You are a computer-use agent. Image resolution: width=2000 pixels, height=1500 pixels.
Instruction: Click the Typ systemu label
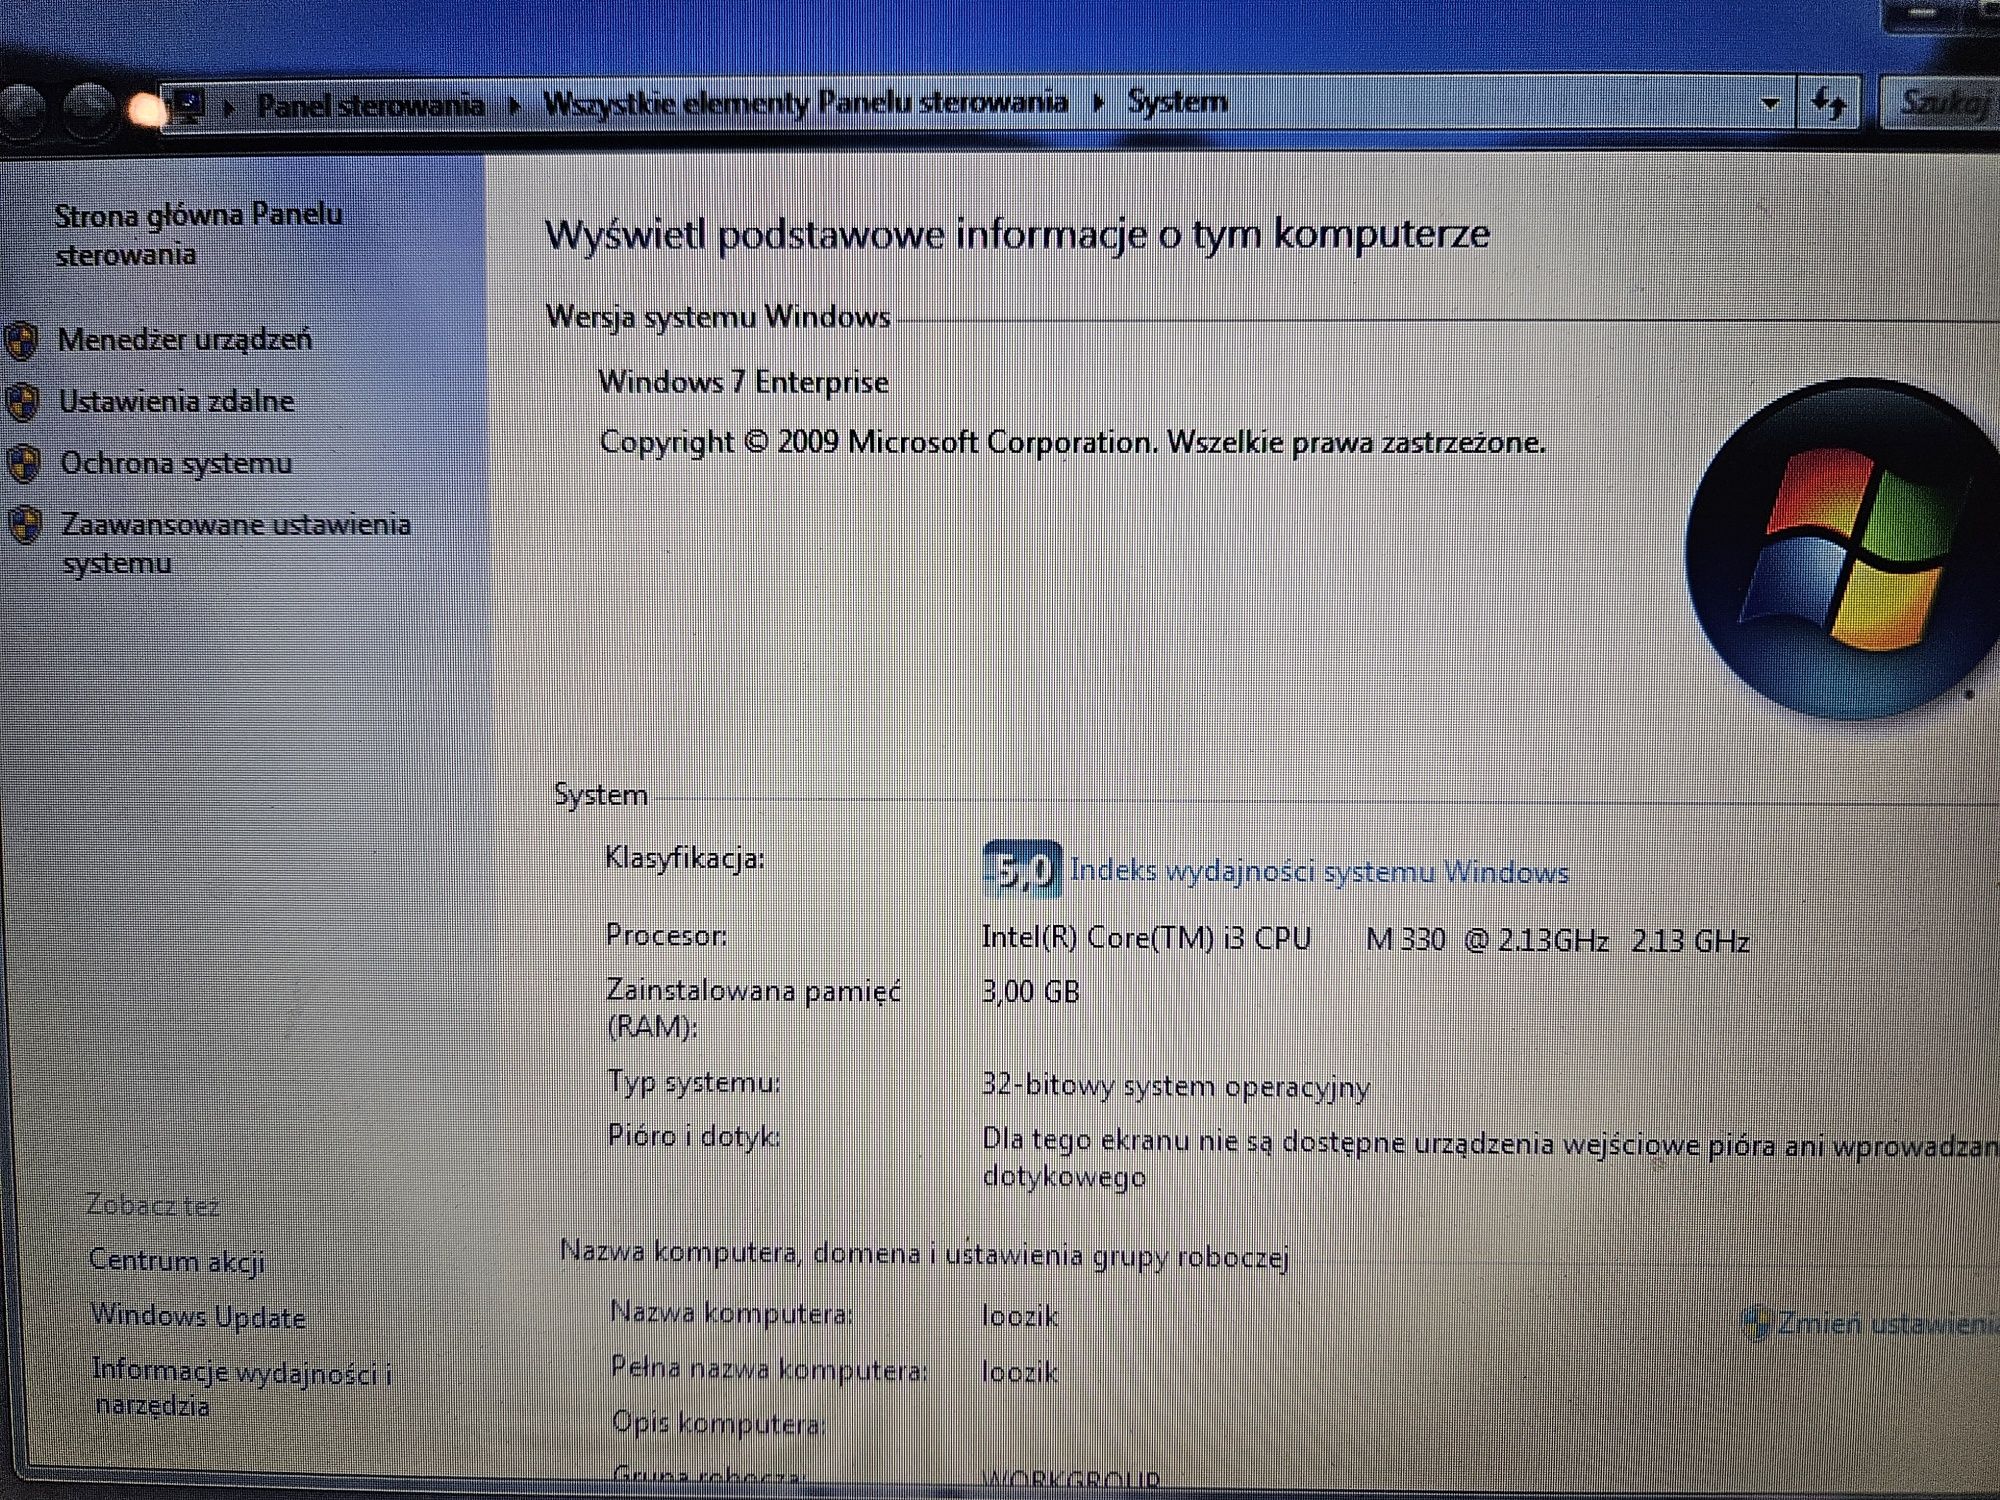coord(694,1082)
